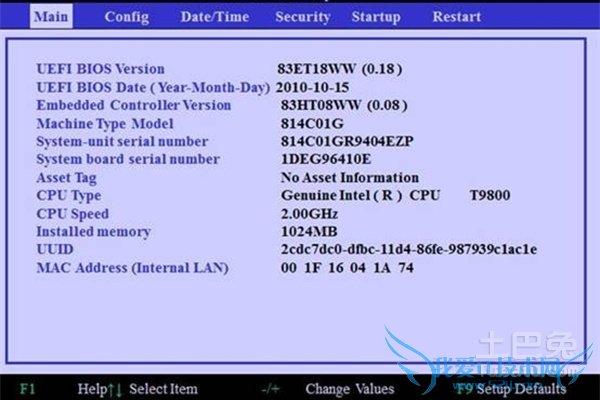Click the value 83HT08WW (0.08)
The image size is (600, 400).
[x=344, y=105]
